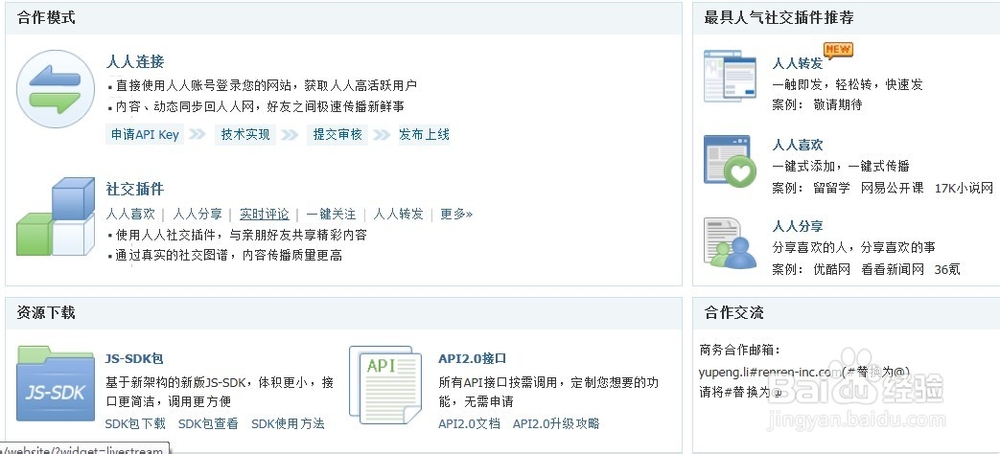The width and height of the screenshot is (1000, 454).
Task: Click the 一键式添加，一键式传播 description
Action: coord(841,166)
